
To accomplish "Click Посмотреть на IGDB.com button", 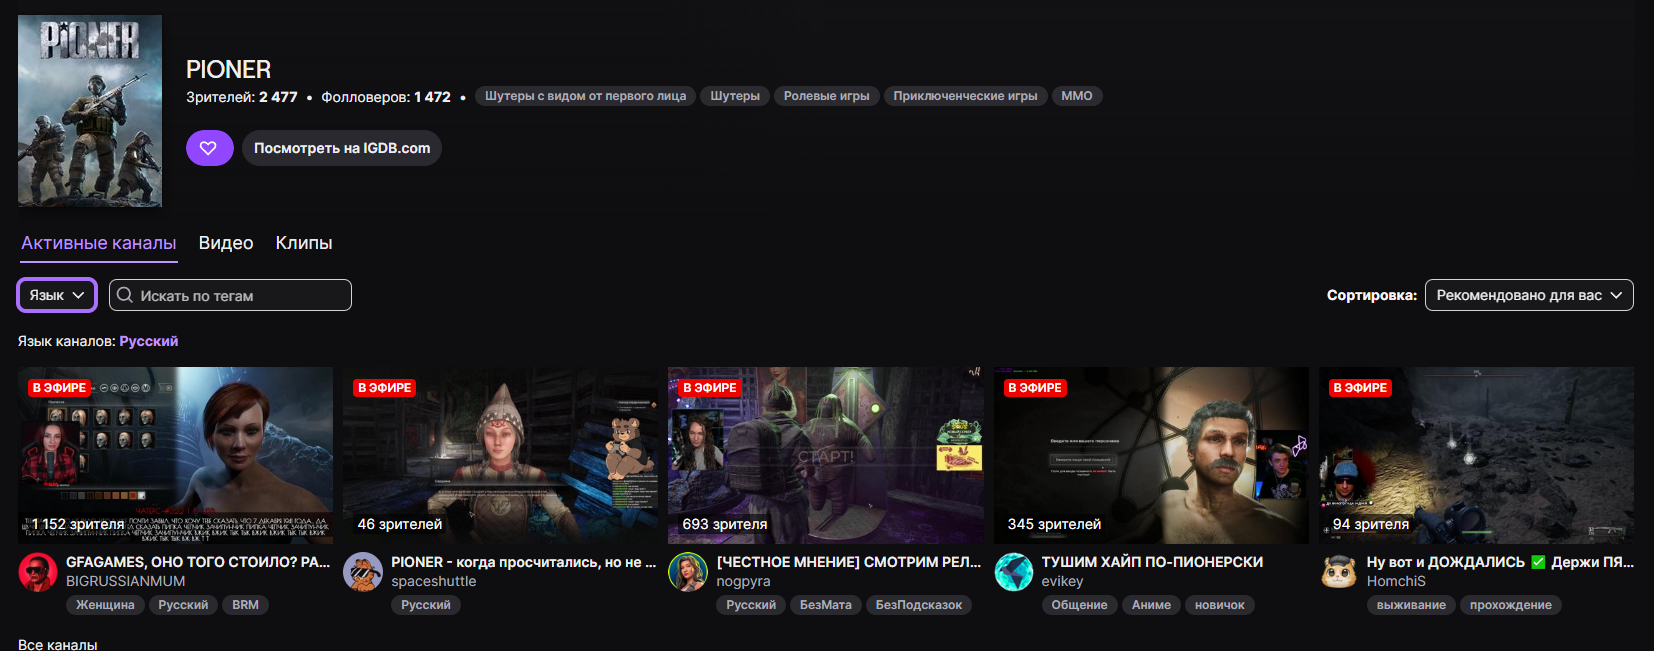I will [342, 148].
